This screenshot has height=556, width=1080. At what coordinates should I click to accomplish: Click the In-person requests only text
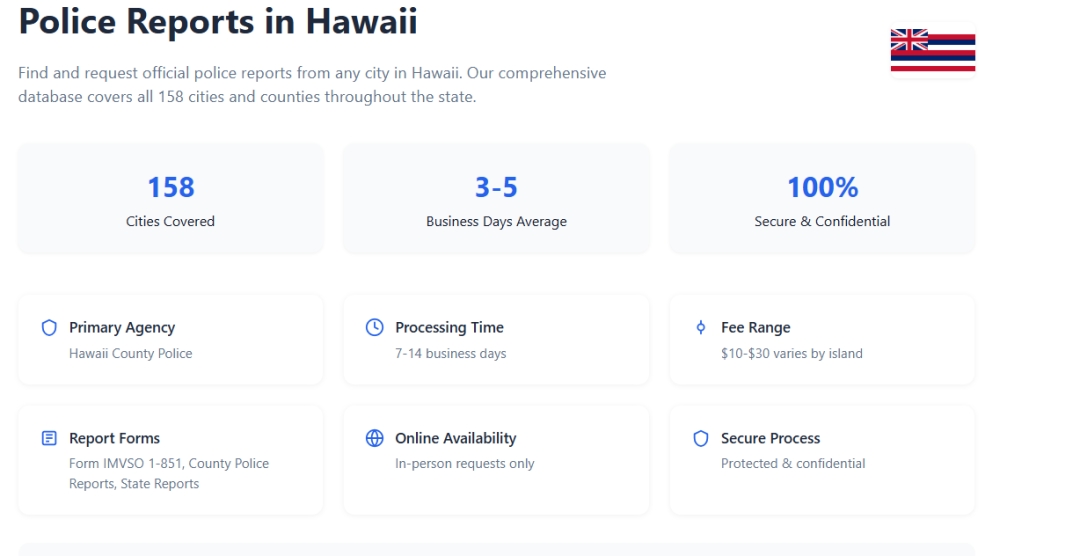point(464,463)
